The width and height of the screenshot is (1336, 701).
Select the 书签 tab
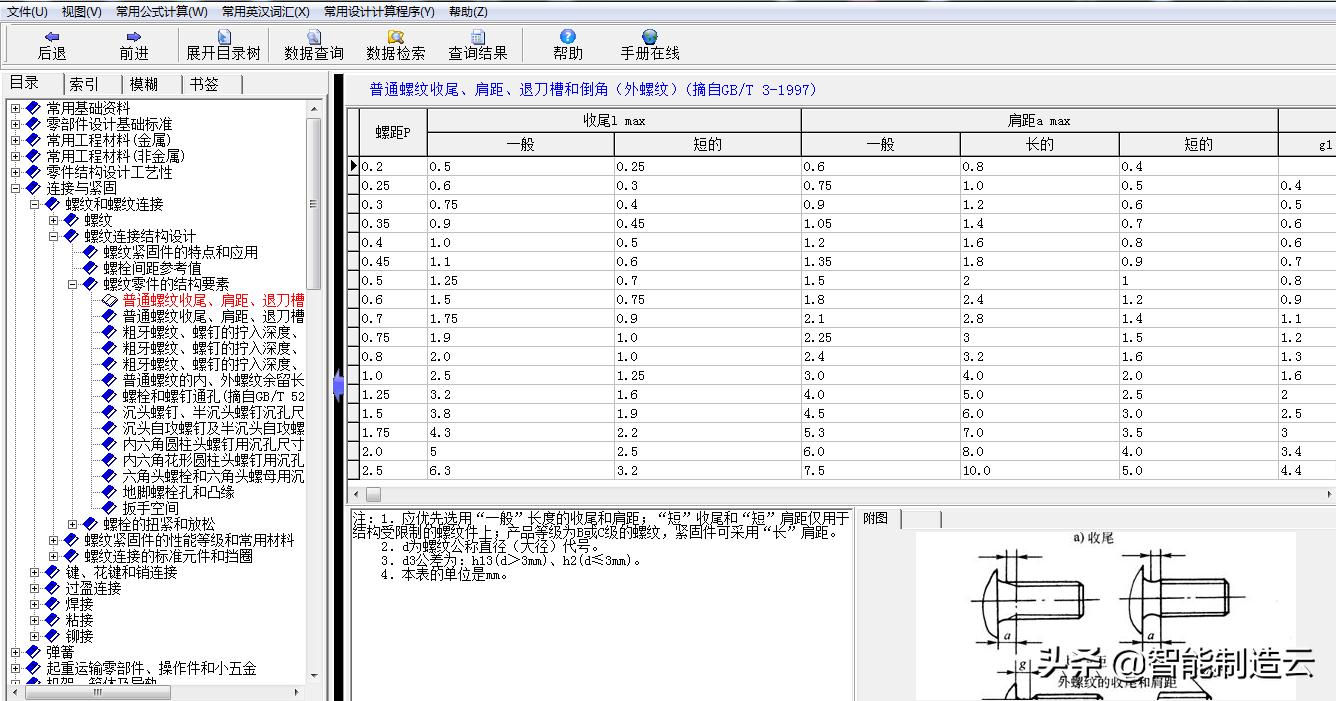[205, 83]
